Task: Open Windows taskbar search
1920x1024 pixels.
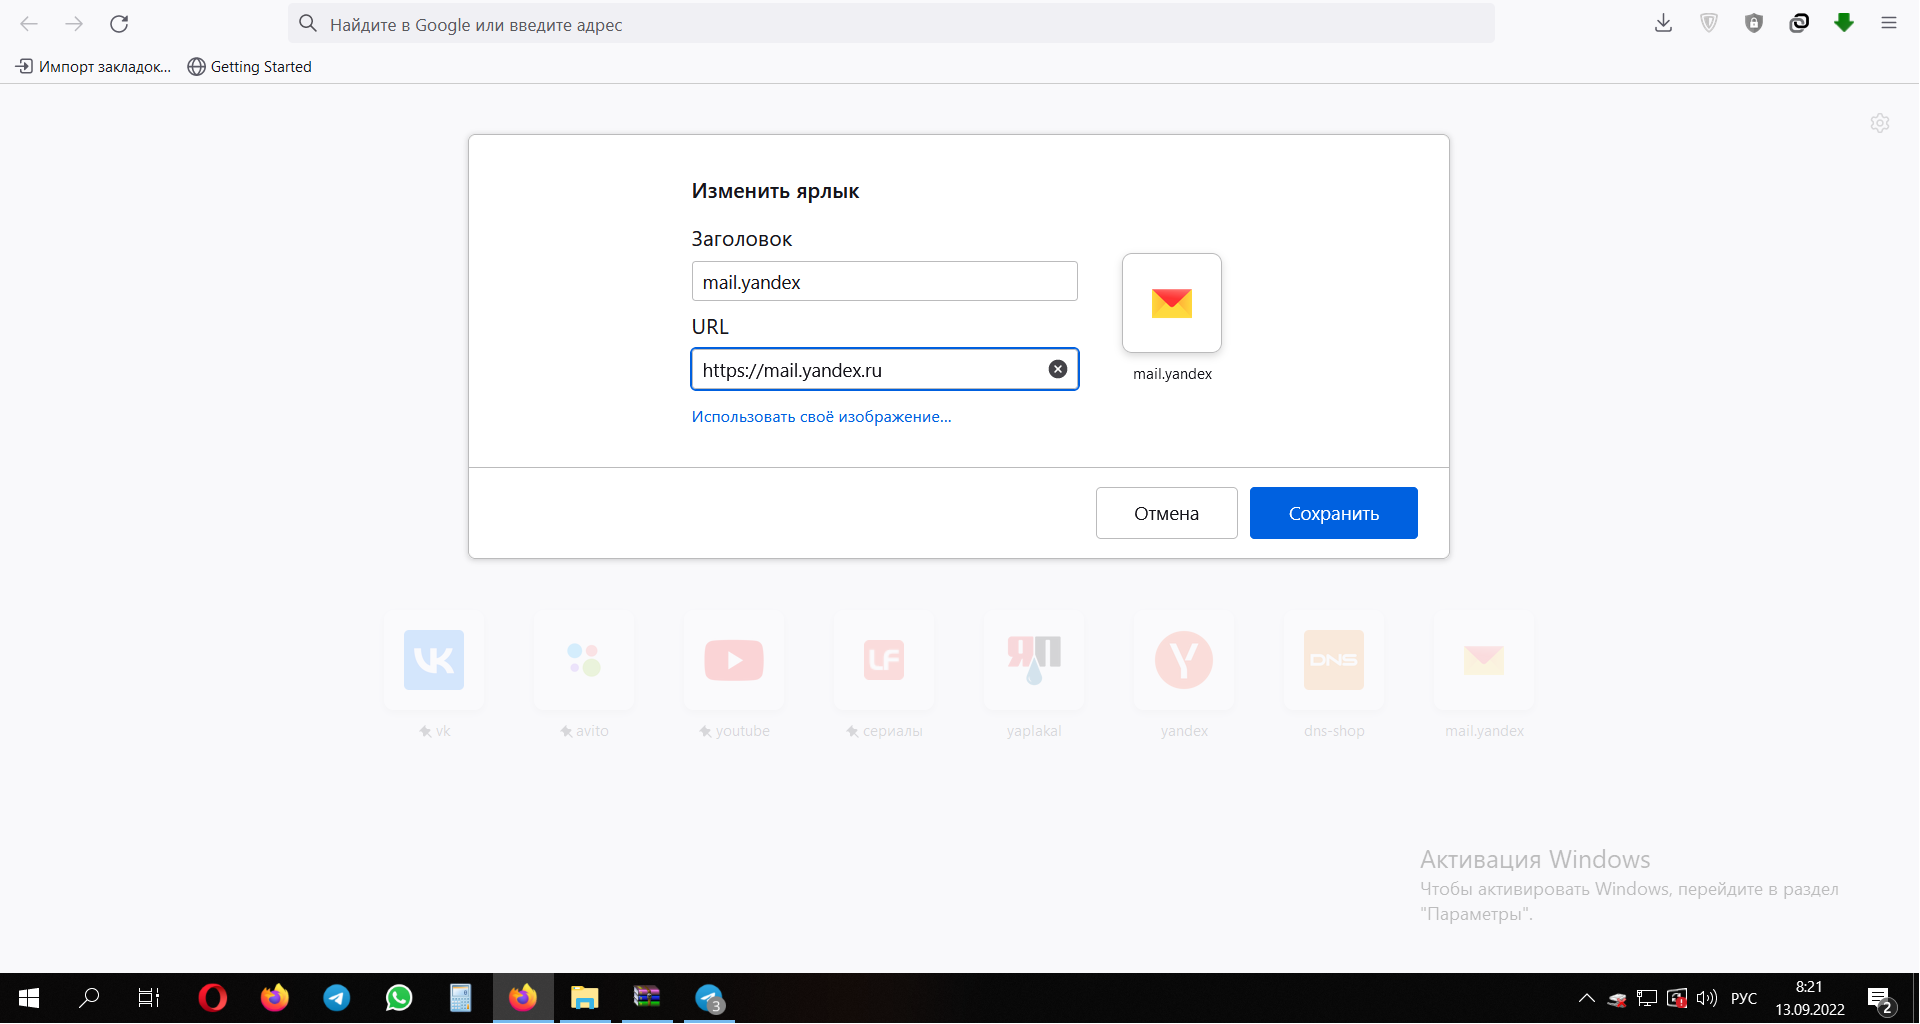Action: coord(90,998)
